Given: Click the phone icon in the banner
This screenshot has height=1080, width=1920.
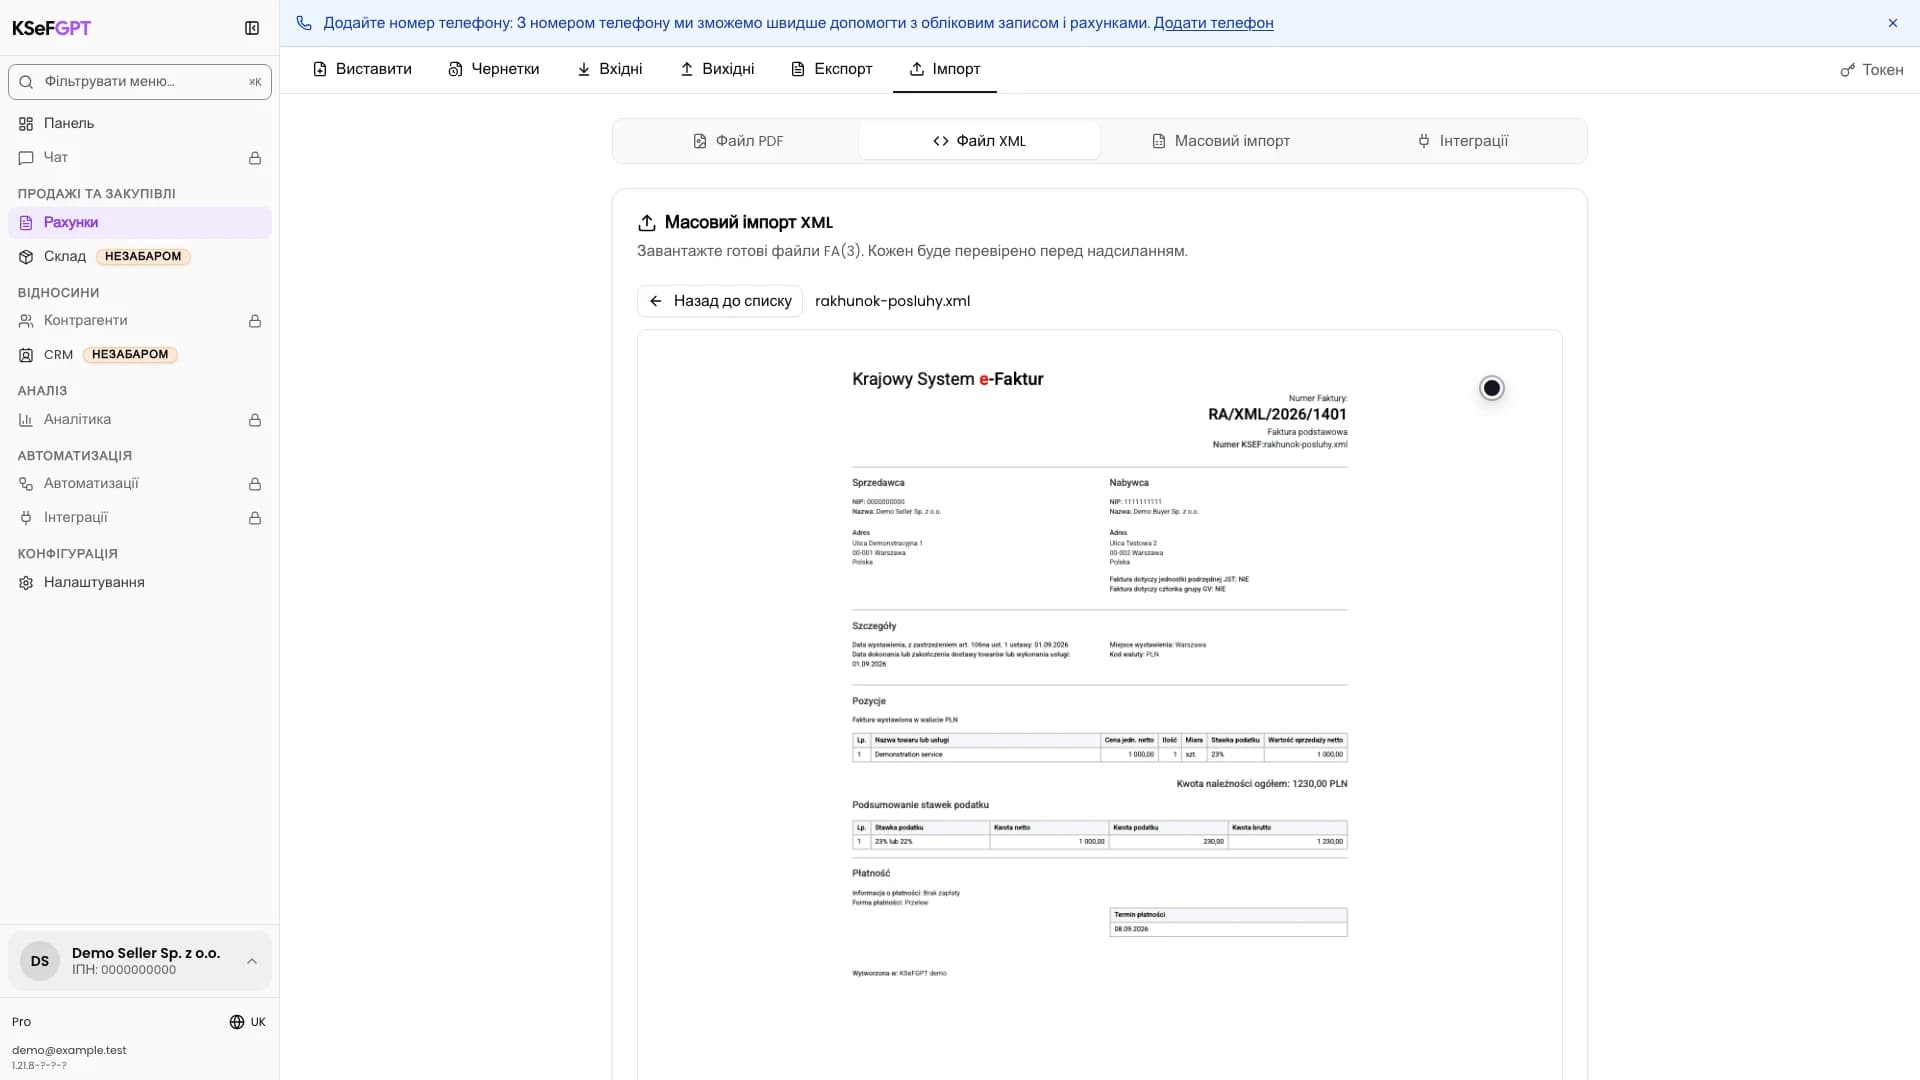Looking at the screenshot, I should tap(304, 23).
